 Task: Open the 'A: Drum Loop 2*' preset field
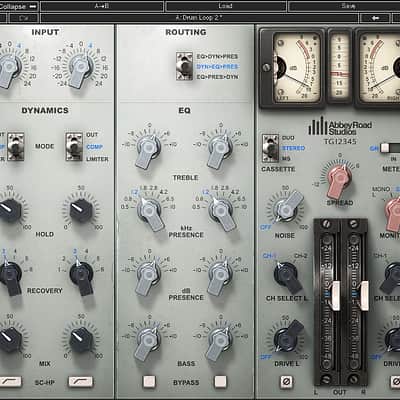199,18
